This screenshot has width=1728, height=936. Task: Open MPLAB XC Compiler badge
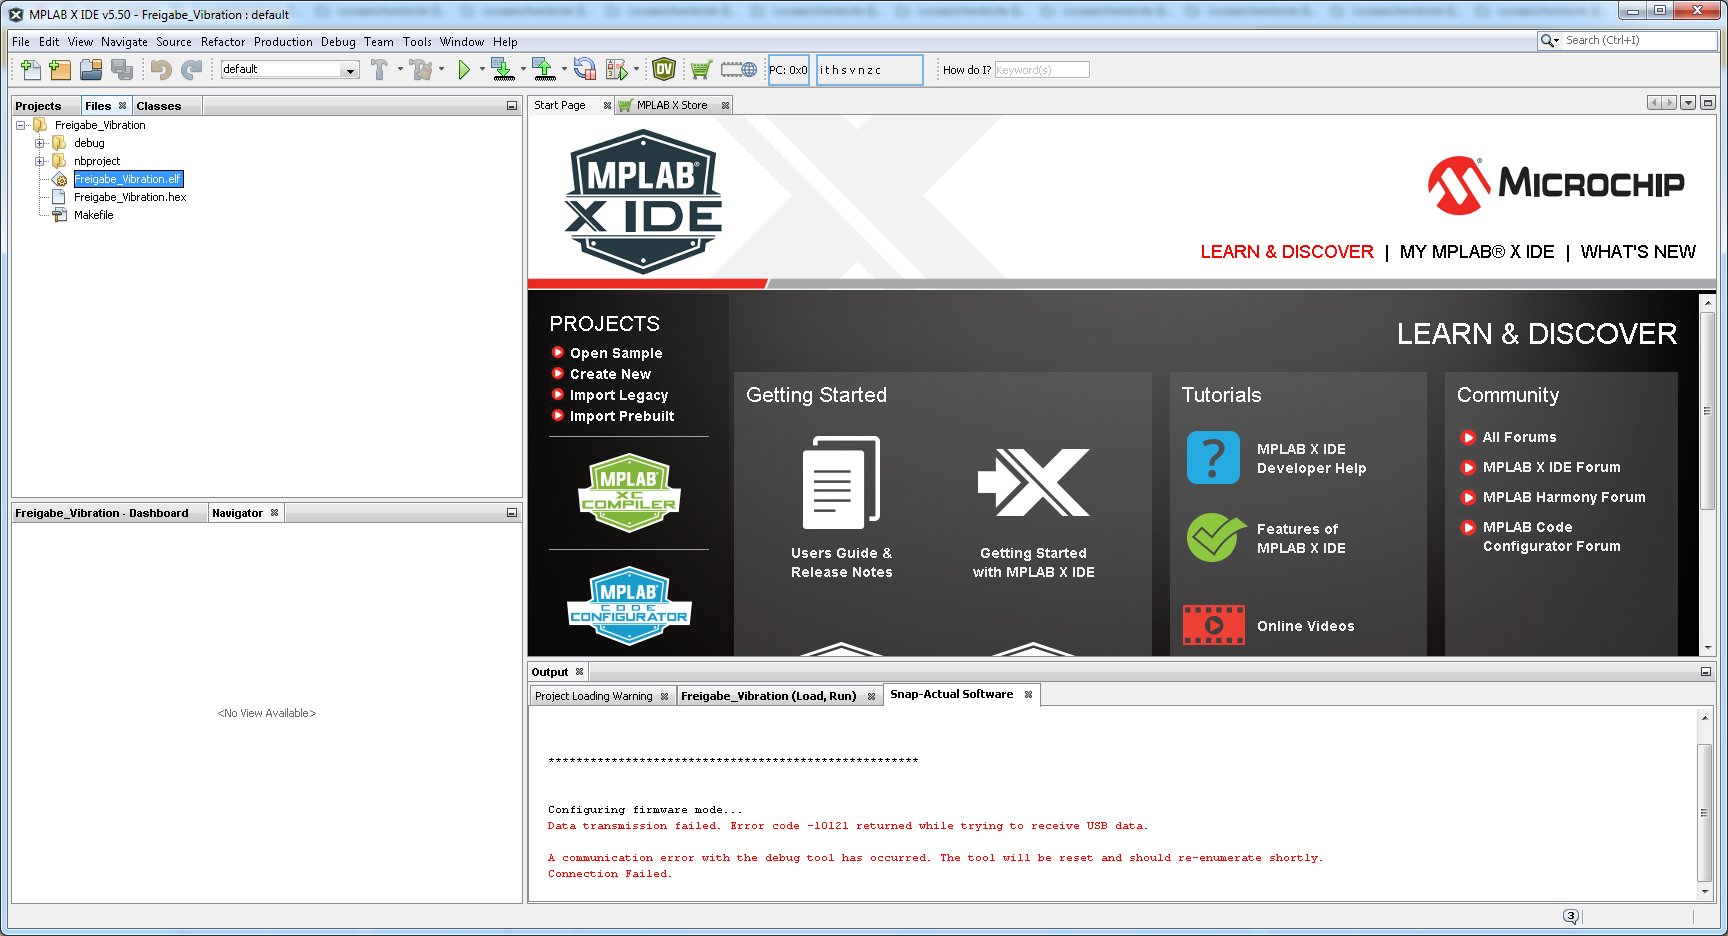(x=629, y=492)
